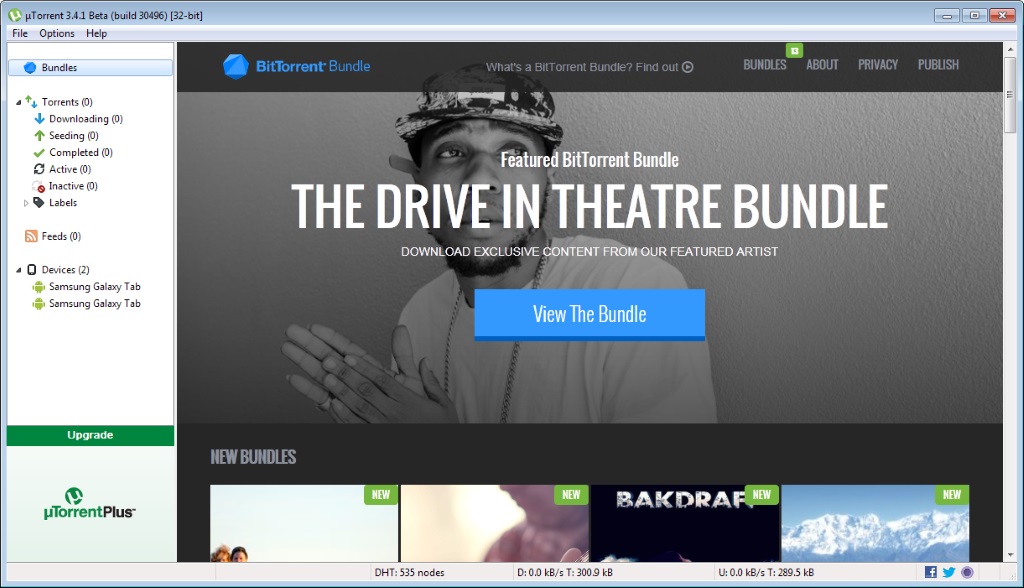Open Facebook icon in status bar
This screenshot has height=588, width=1024.
931,572
